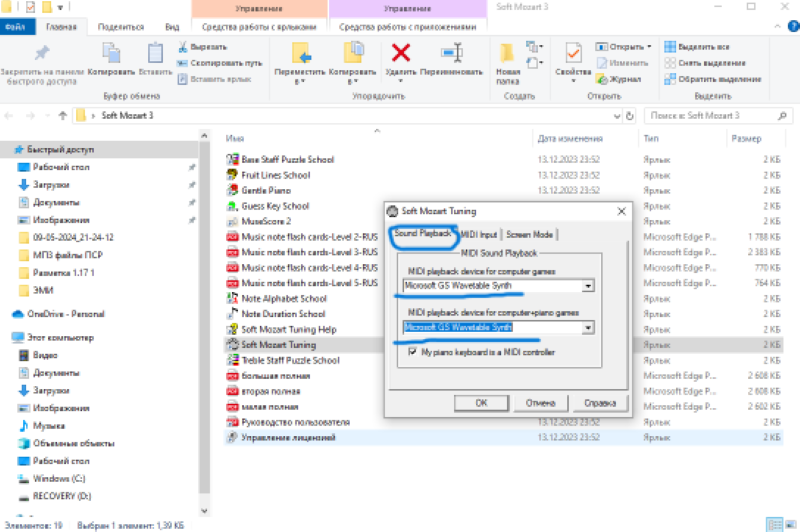Sort by the Имя column header
800x532 pixels.
coord(235,138)
